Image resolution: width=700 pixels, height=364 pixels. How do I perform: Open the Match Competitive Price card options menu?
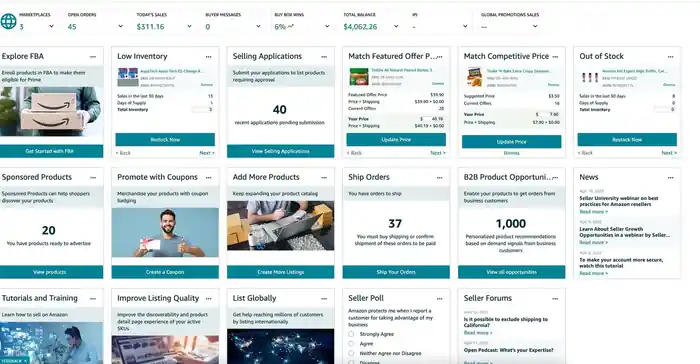(x=555, y=57)
